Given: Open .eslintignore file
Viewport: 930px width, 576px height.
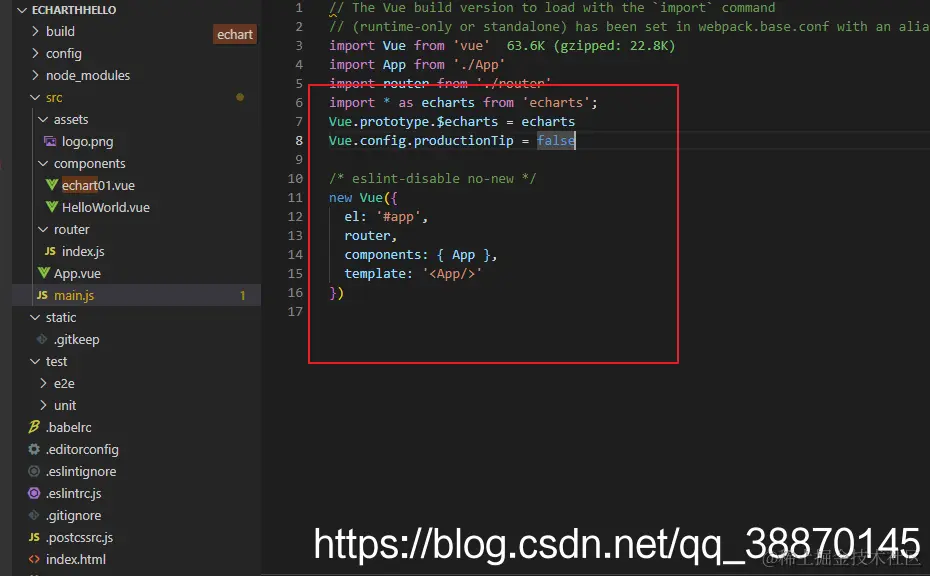Looking at the screenshot, I should (x=81, y=471).
